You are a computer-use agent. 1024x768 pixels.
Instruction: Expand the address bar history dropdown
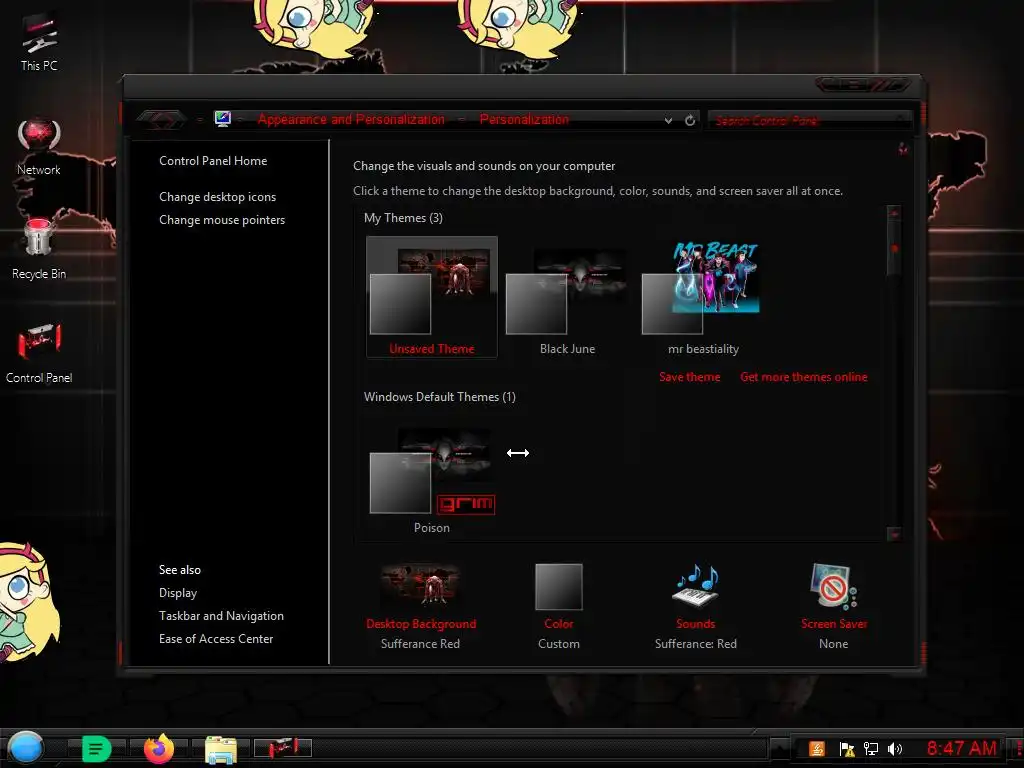(668, 120)
